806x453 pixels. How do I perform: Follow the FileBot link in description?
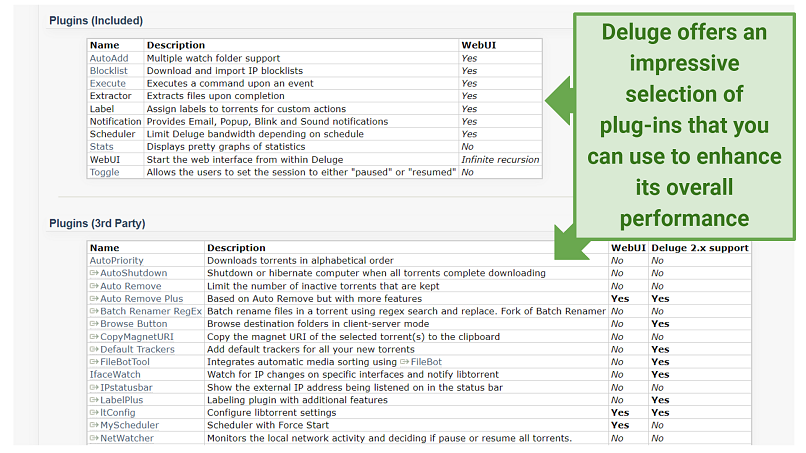[x=426, y=362]
